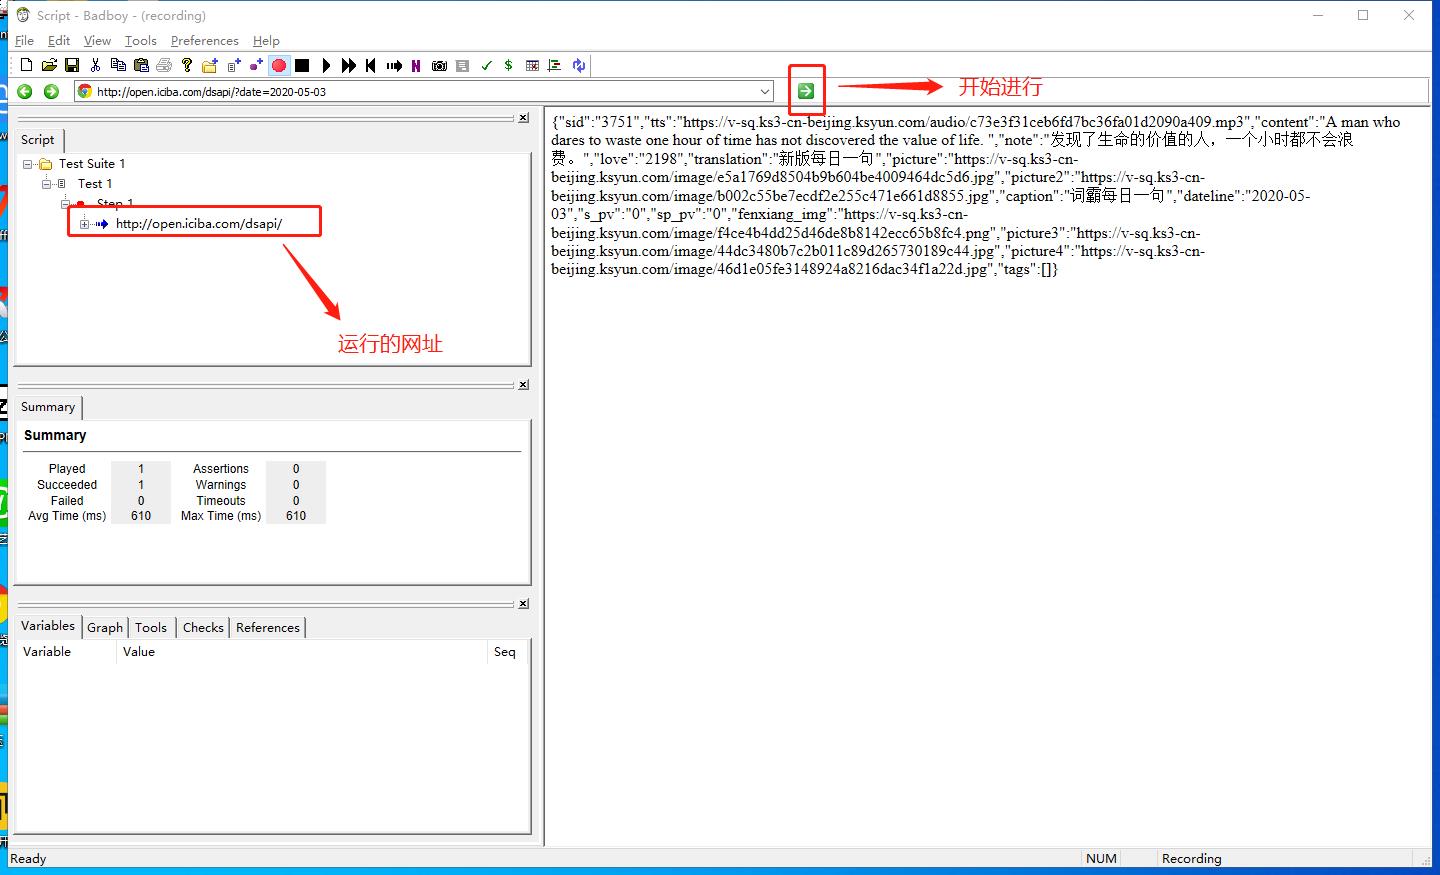Close the Summary panel with its x button
This screenshot has height=875, width=1440.
point(523,385)
